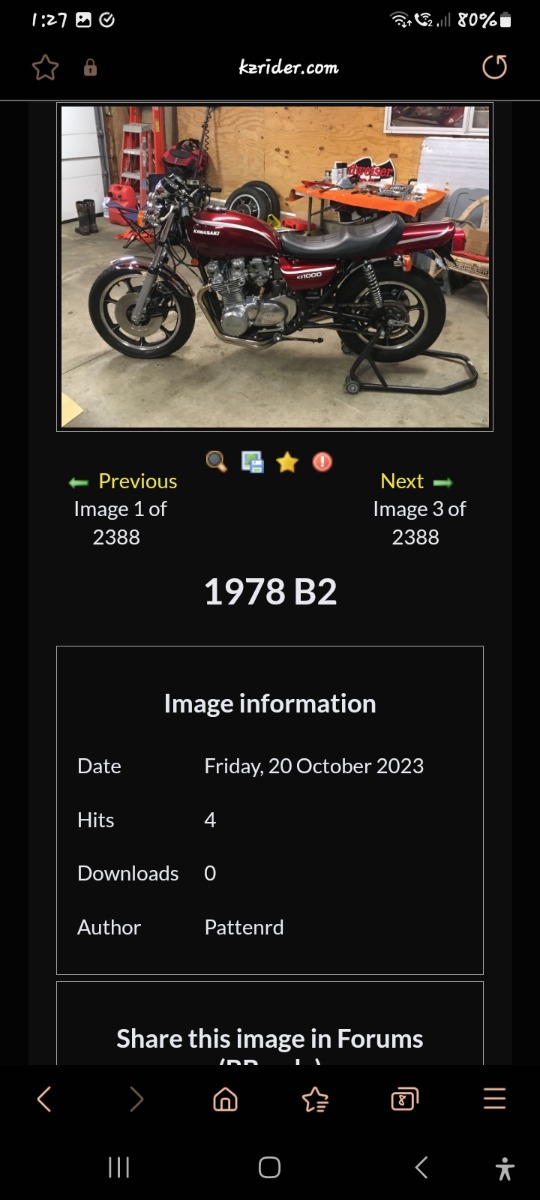Tap the bookmark star outline icon
Screen dimensions: 540x1200
point(45,67)
